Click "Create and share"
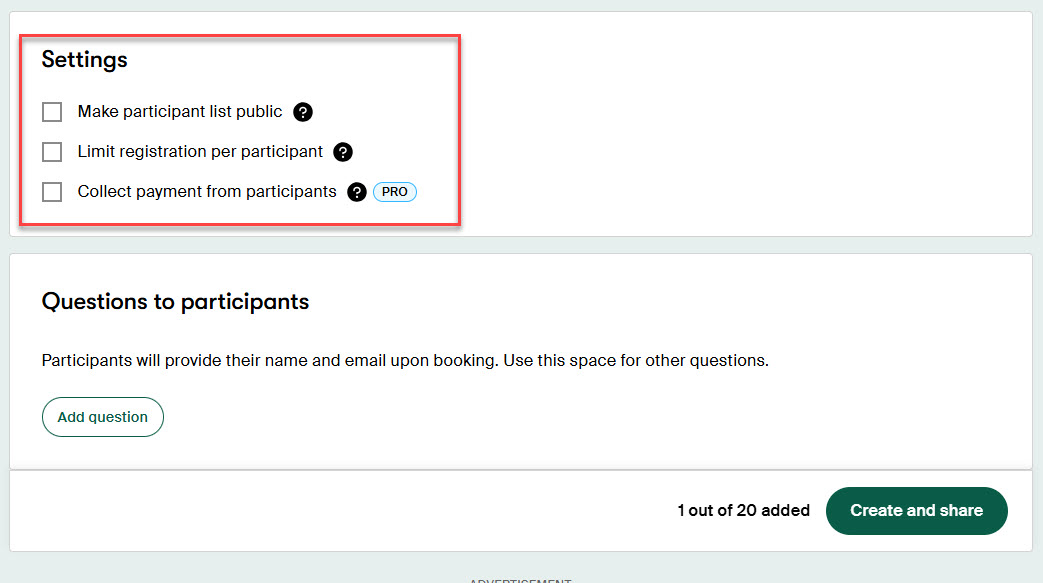 (916, 510)
